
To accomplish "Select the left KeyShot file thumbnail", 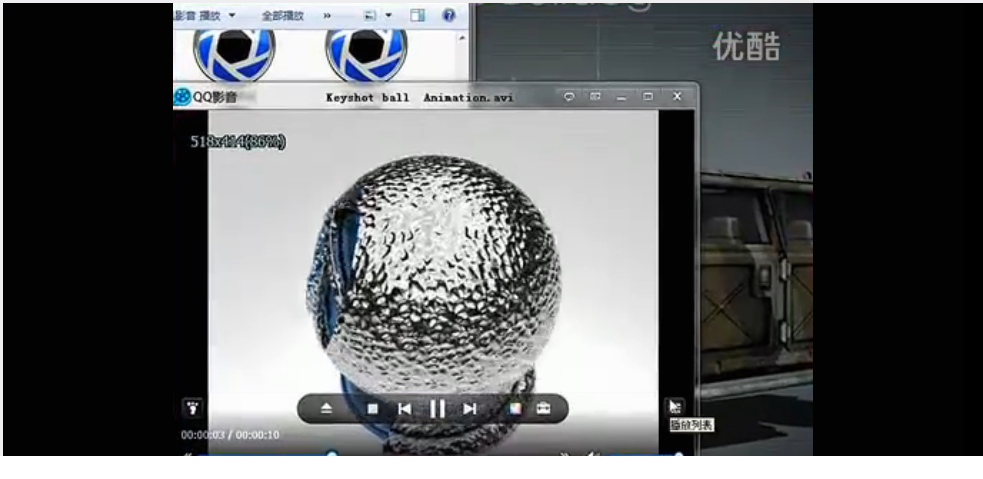I will pyautogui.click(x=234, y=55).
